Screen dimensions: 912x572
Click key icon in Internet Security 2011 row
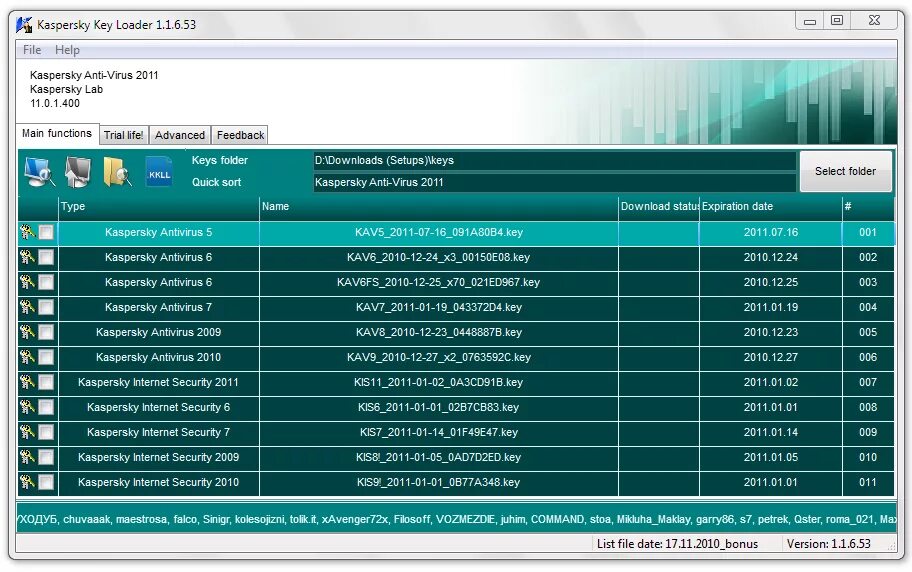27,382
